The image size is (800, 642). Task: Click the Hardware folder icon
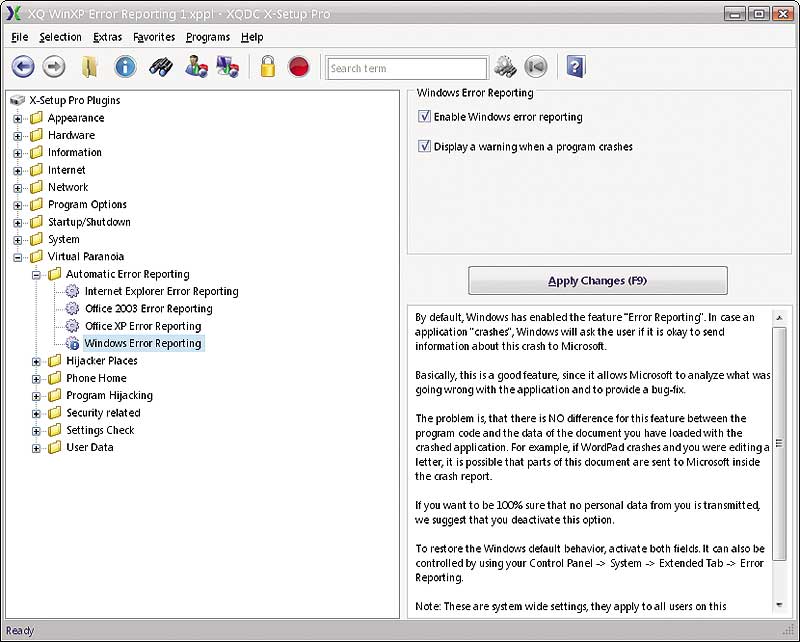(x=36, y=135)
